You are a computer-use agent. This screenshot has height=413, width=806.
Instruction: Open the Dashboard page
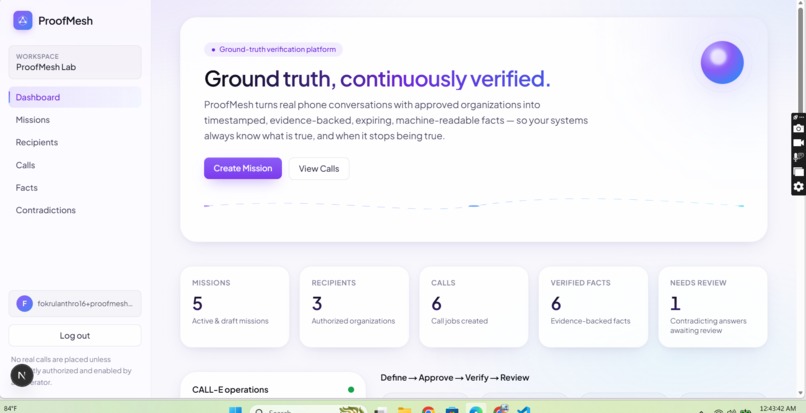(x=75, y=97)
